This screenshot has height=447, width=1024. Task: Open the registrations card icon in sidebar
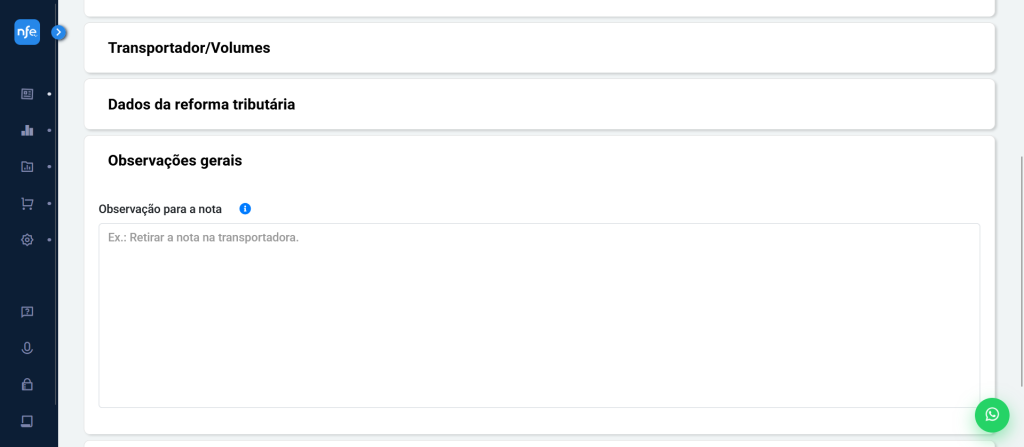coord(27,94)
